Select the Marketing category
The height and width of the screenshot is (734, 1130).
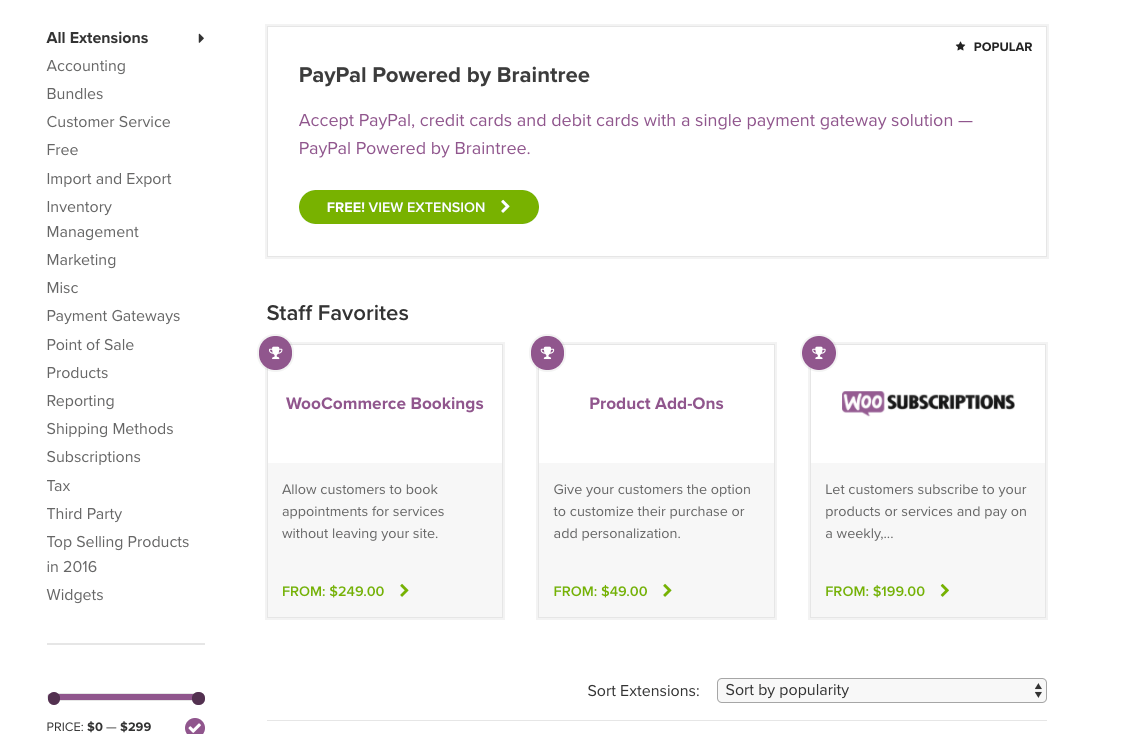[81, 260]
